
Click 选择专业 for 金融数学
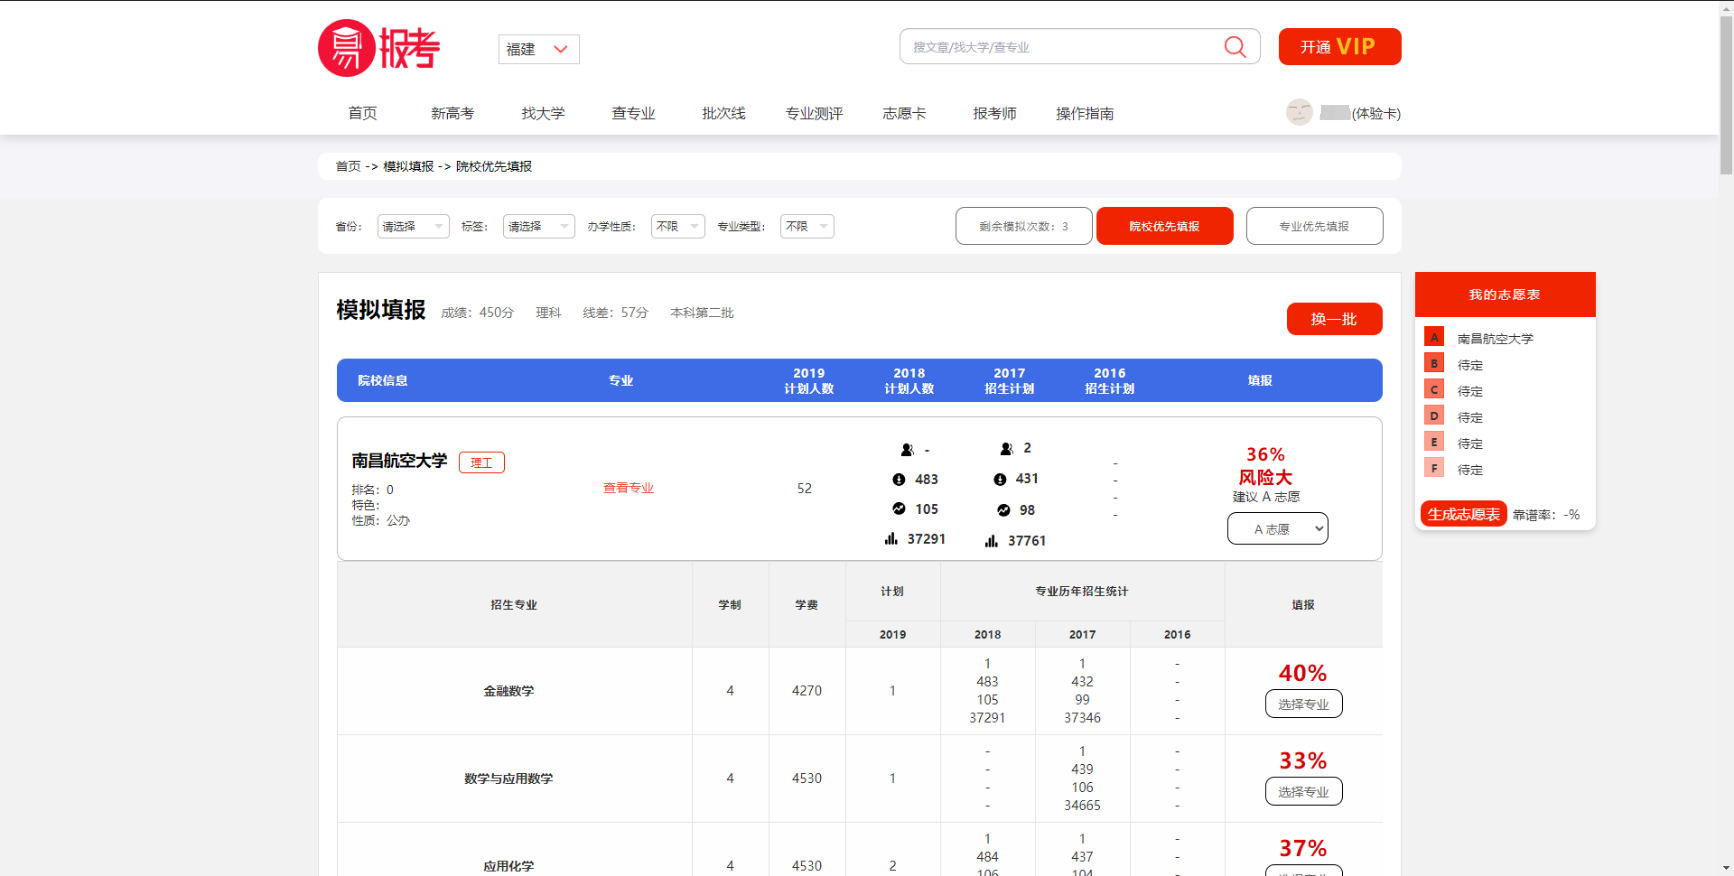point(1303,704)
